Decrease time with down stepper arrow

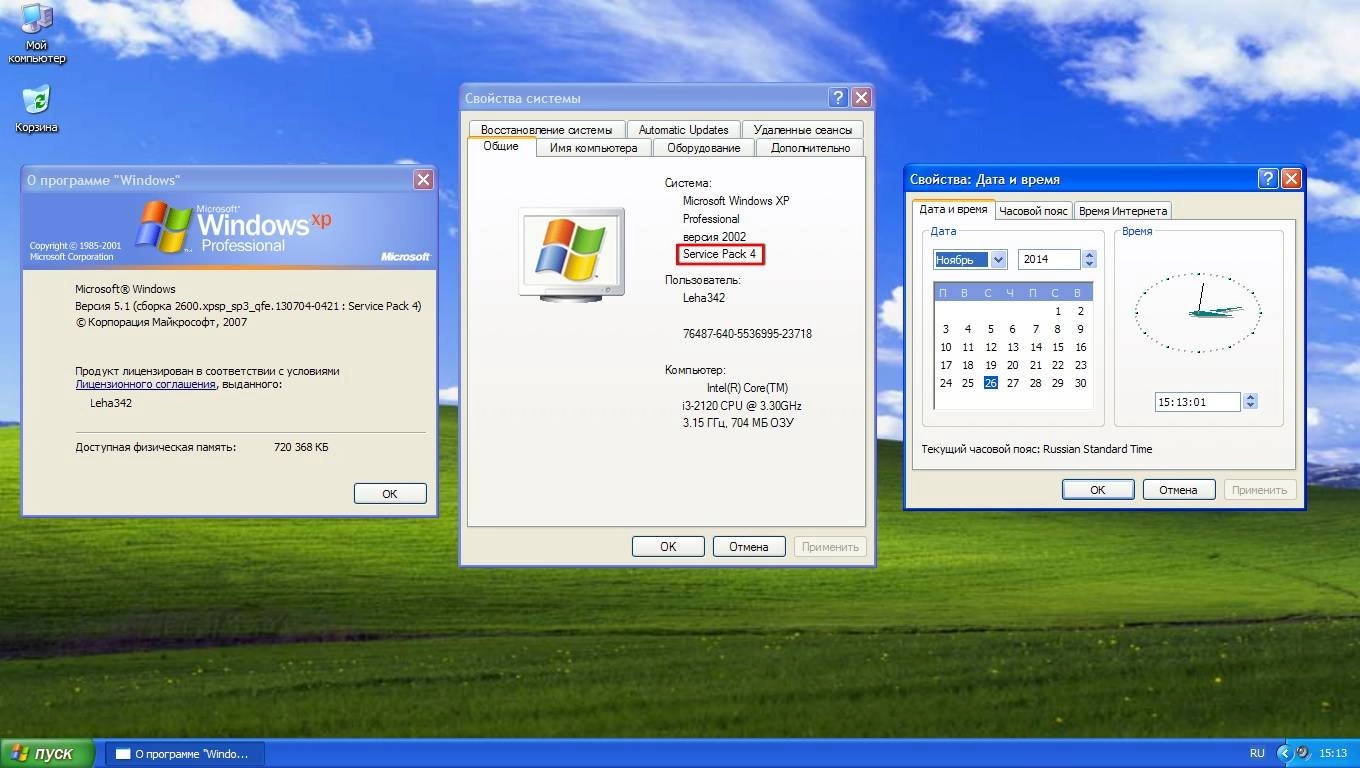coord(1250,407)
